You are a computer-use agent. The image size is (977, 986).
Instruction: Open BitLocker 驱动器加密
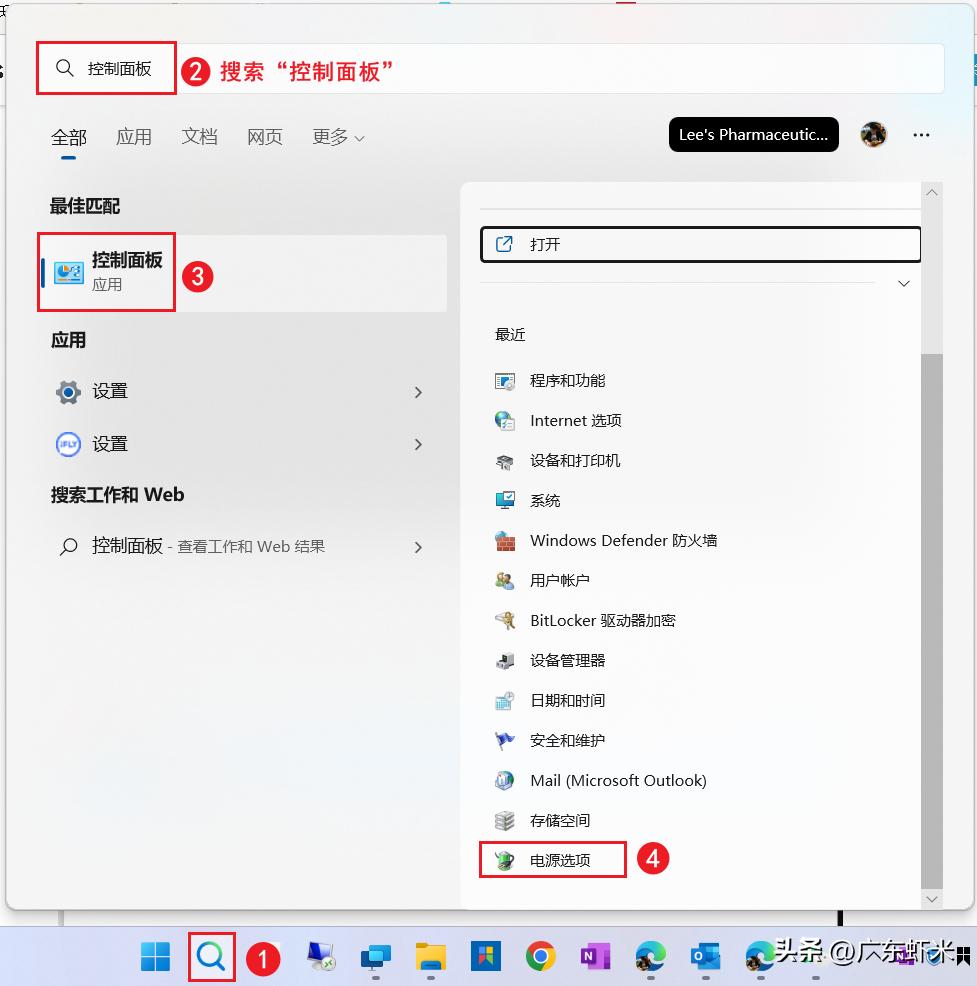tap(602, 620)
